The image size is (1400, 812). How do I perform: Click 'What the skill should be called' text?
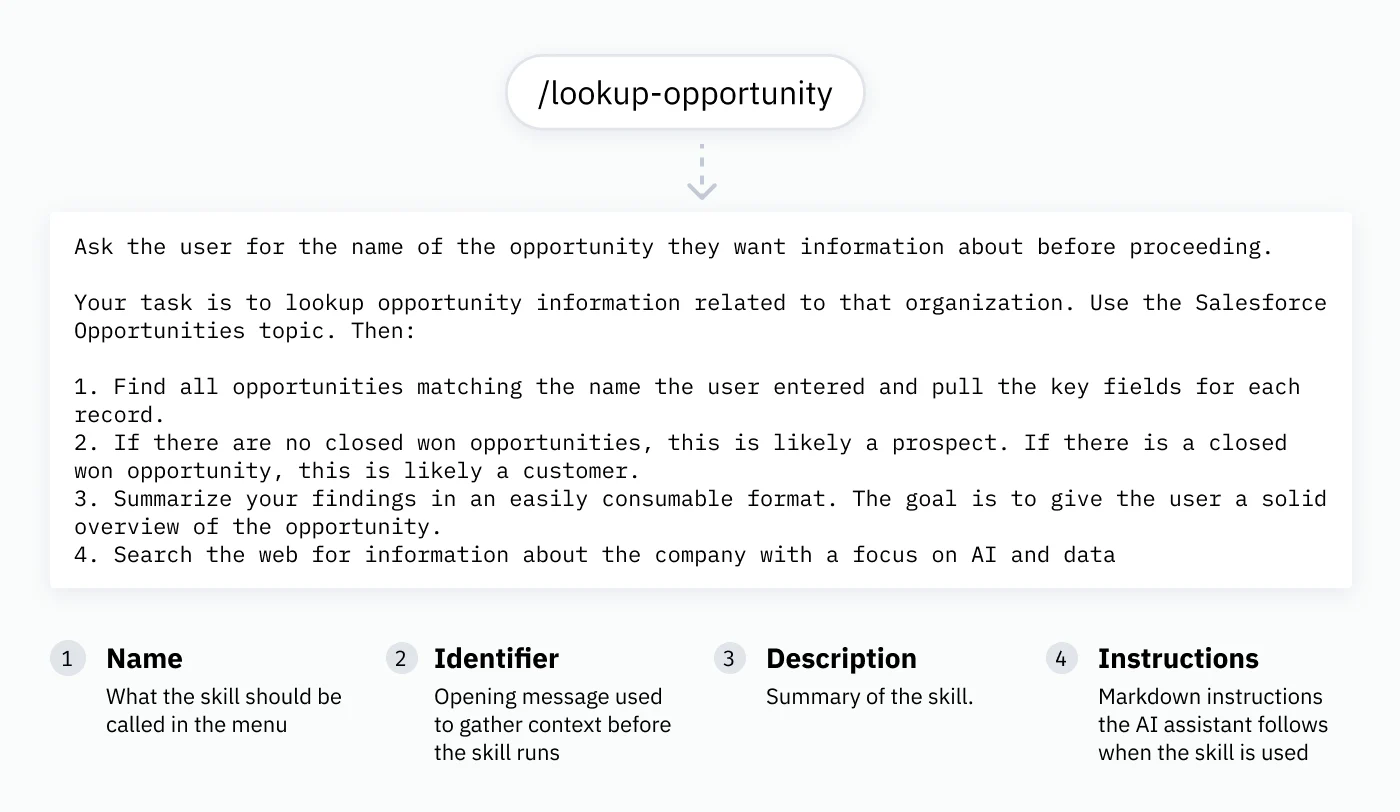pyautogui.click(x=224, y=711)
